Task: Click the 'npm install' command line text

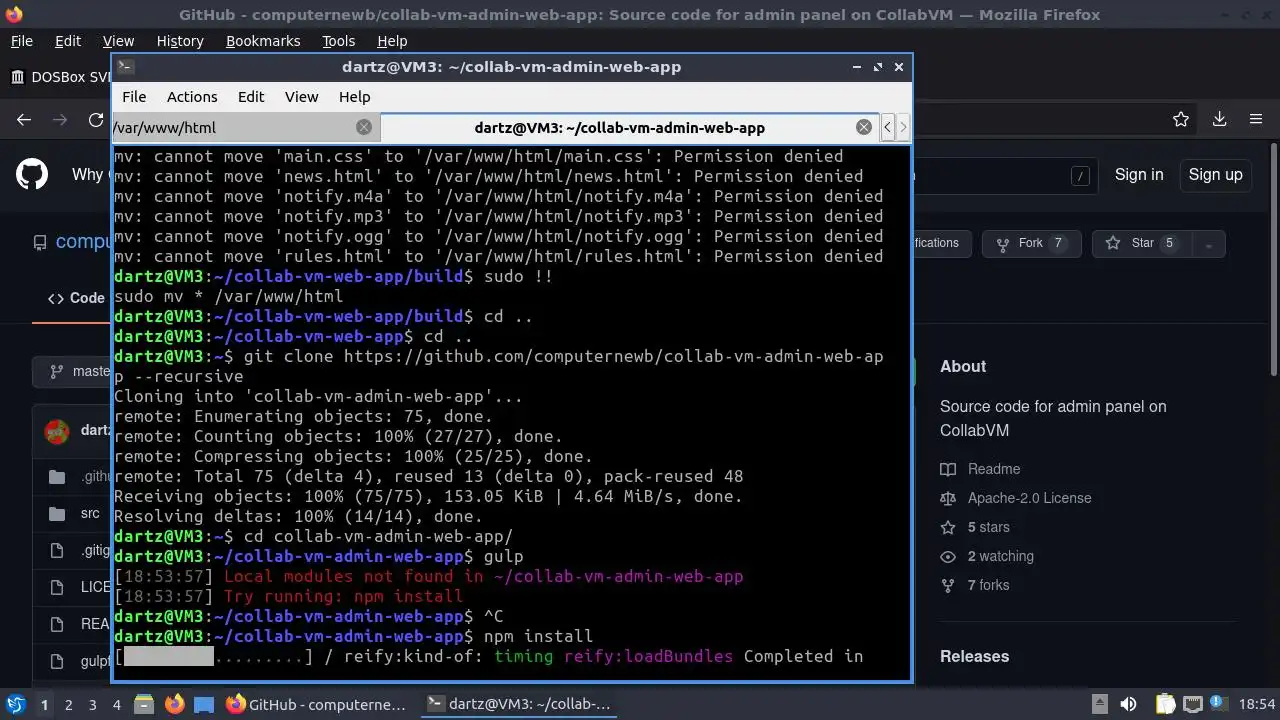Action: coord(538,636)
